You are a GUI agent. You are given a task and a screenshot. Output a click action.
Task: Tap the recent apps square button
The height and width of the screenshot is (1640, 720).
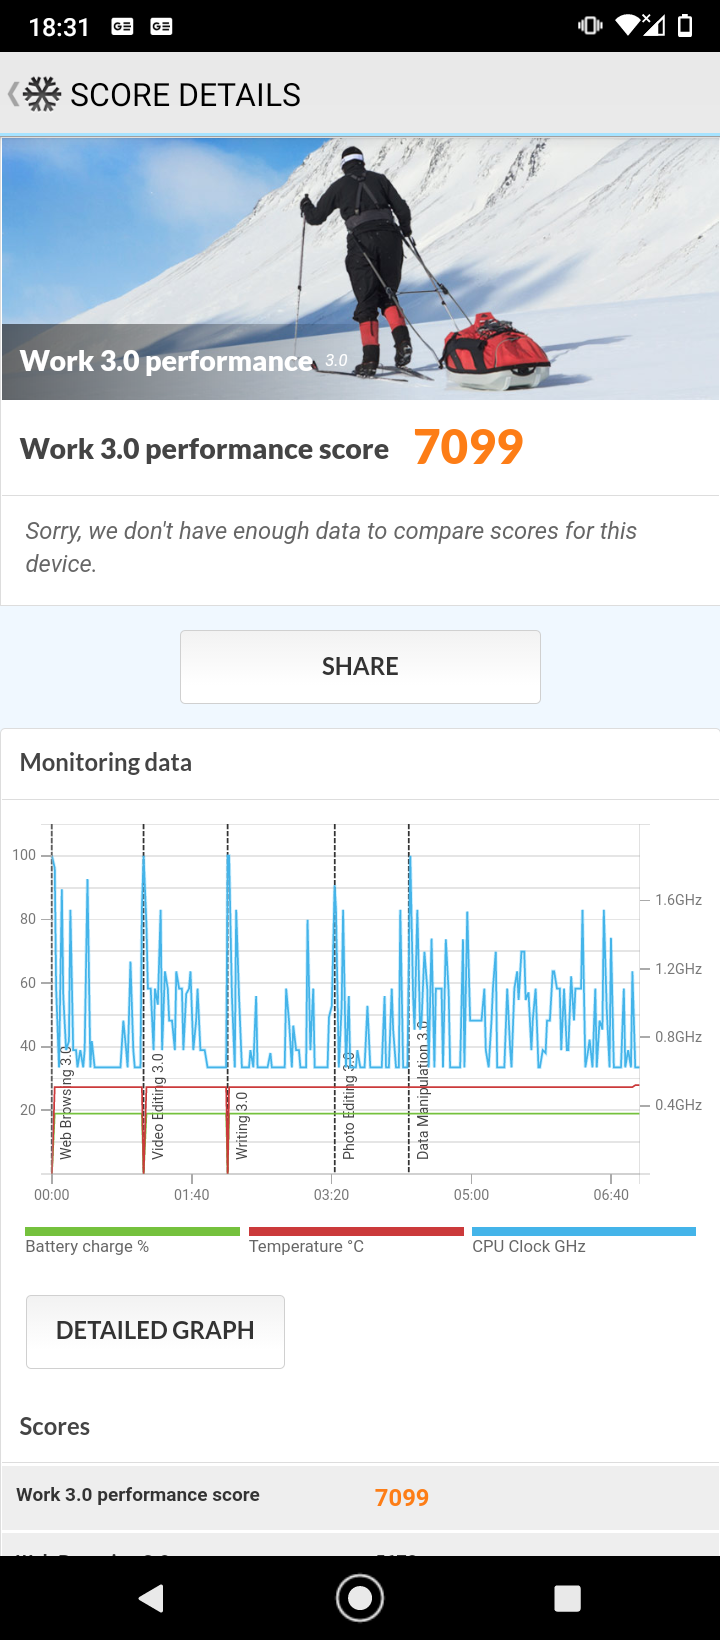(568, 1598)
